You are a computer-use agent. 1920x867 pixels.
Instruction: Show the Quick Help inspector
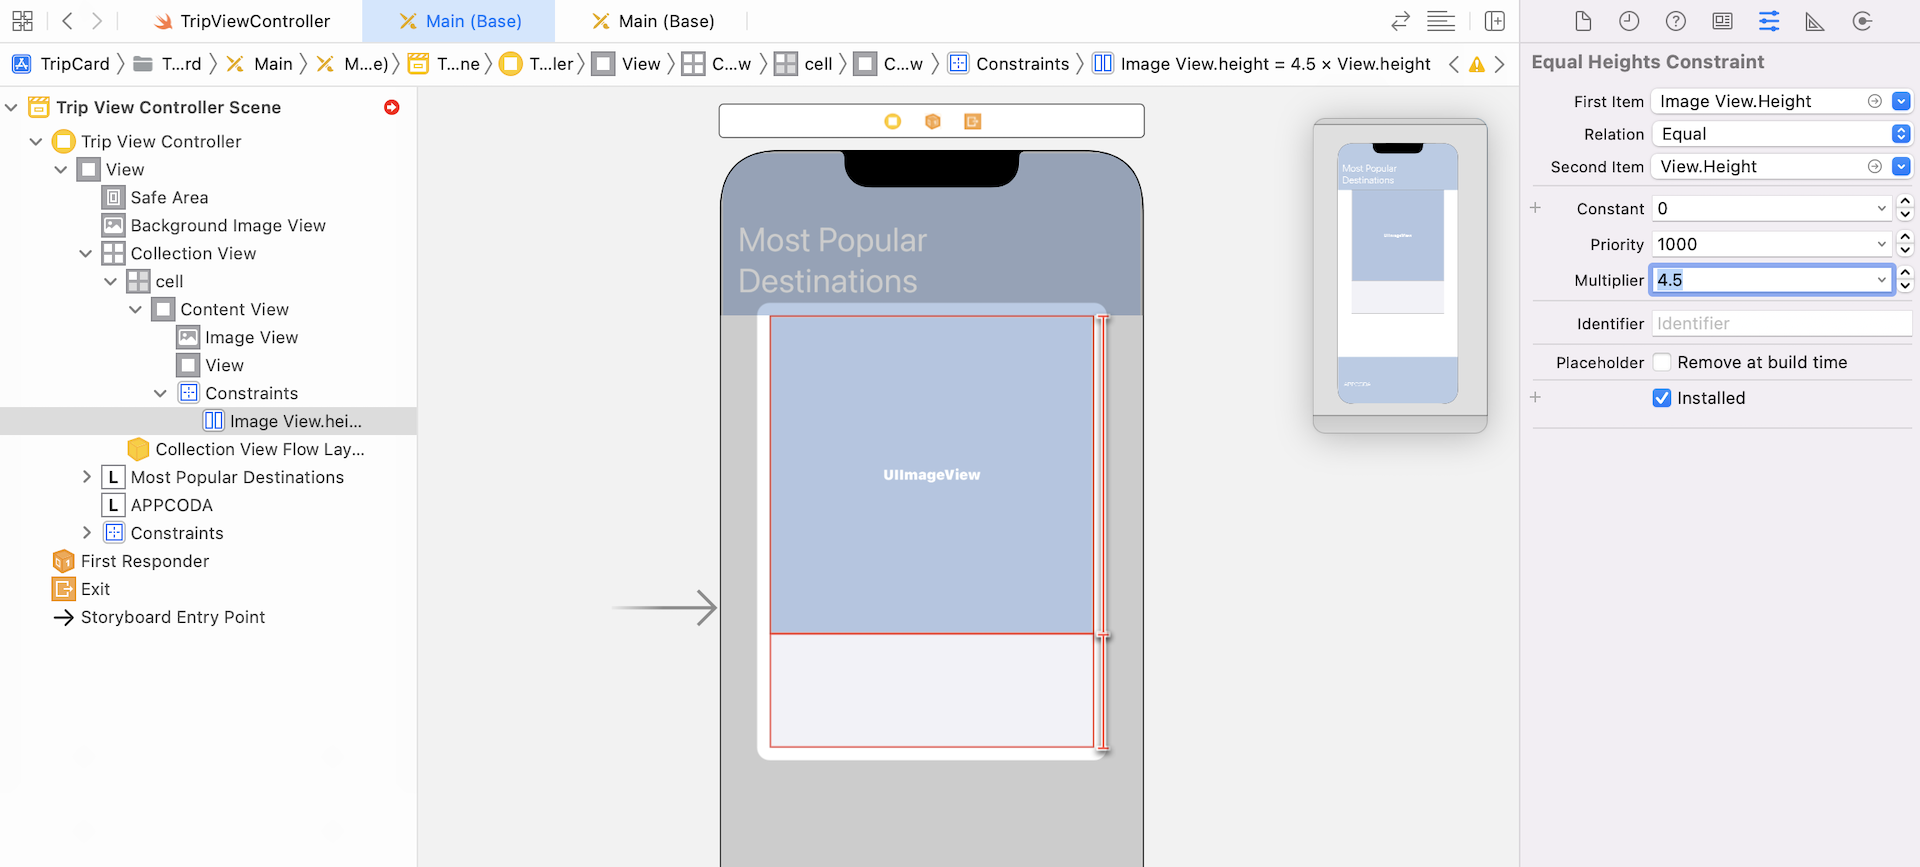coord(1676,21)
